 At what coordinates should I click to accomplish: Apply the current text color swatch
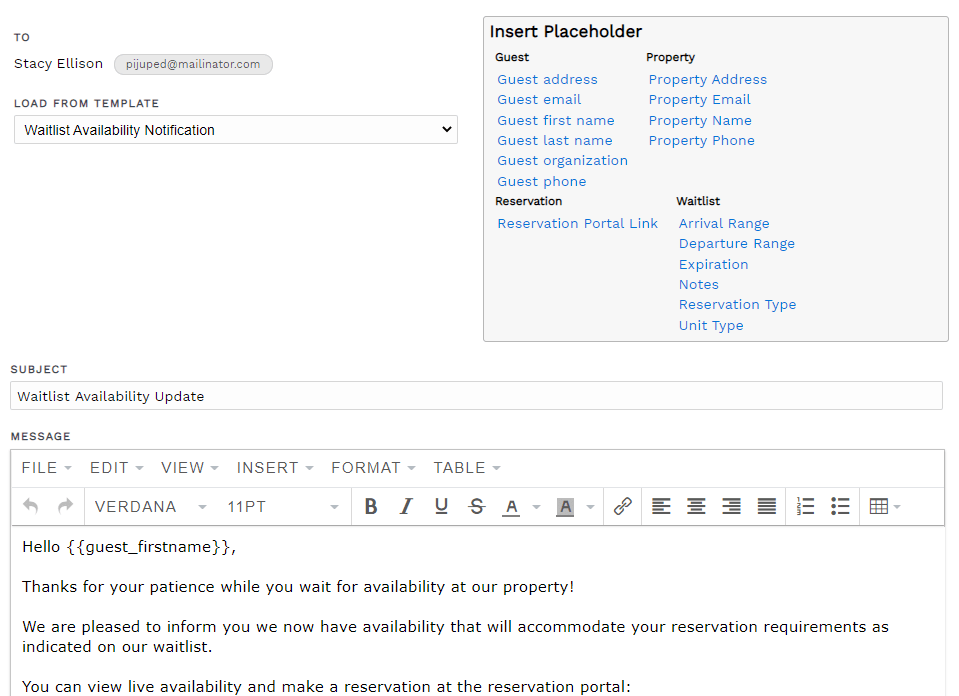tap(511, 506)
